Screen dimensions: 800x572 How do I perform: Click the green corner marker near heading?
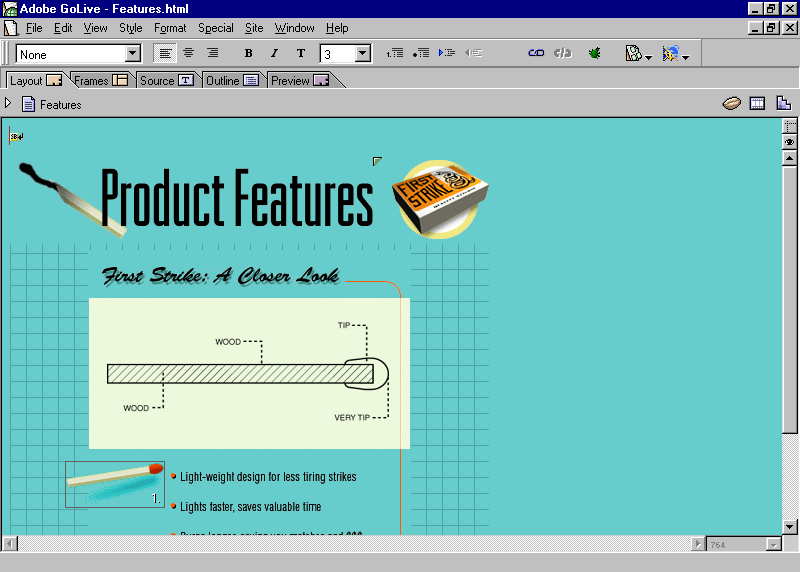pos(377,161)
